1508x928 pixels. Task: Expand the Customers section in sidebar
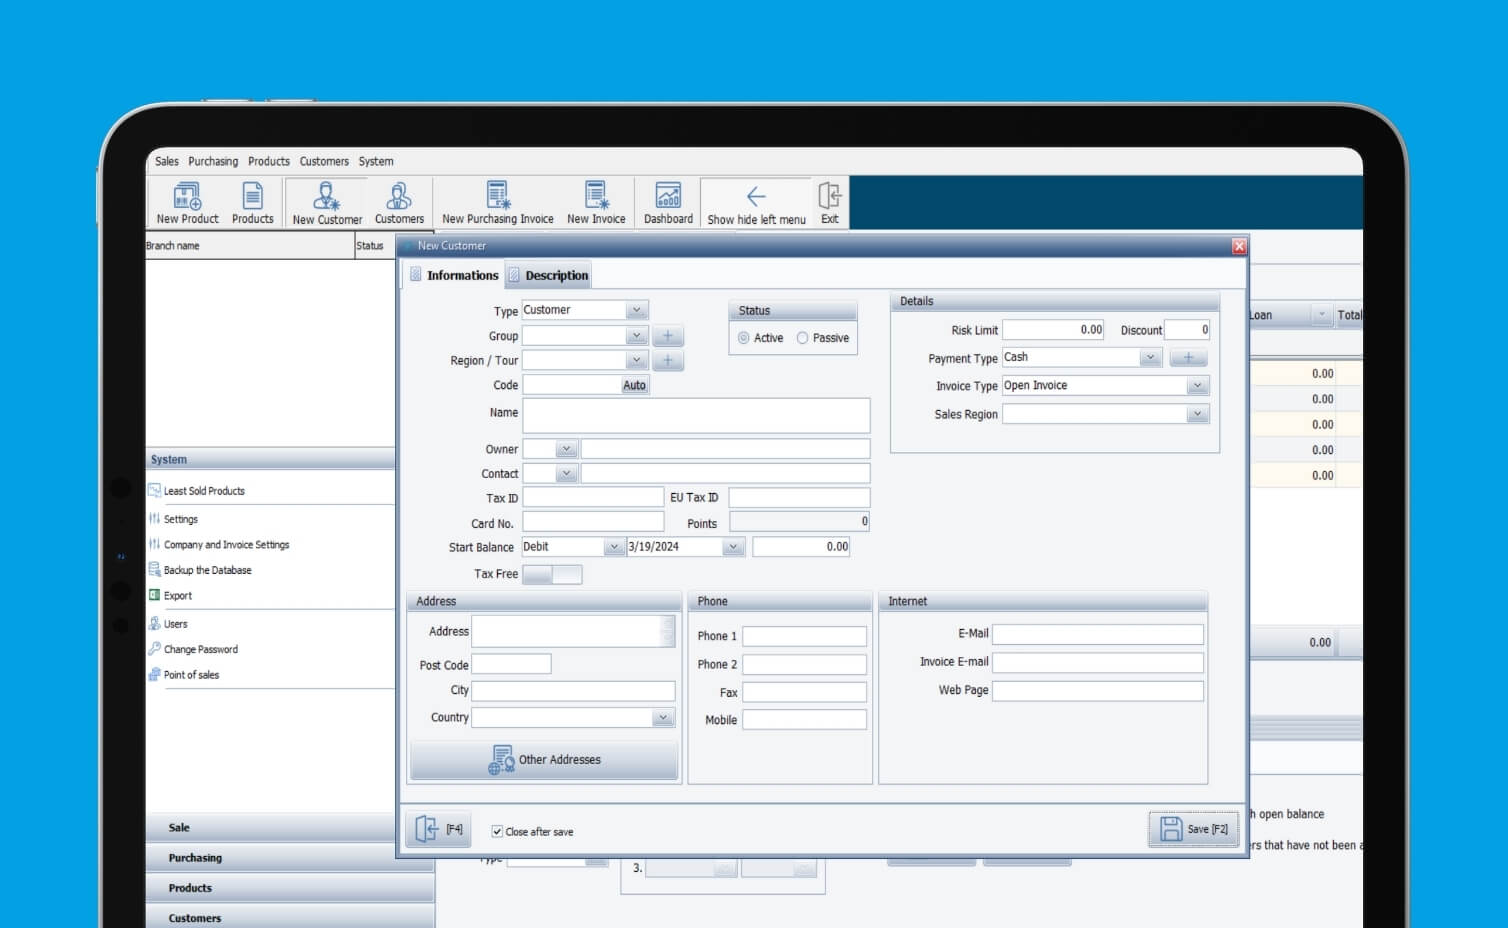click(290, 917)
